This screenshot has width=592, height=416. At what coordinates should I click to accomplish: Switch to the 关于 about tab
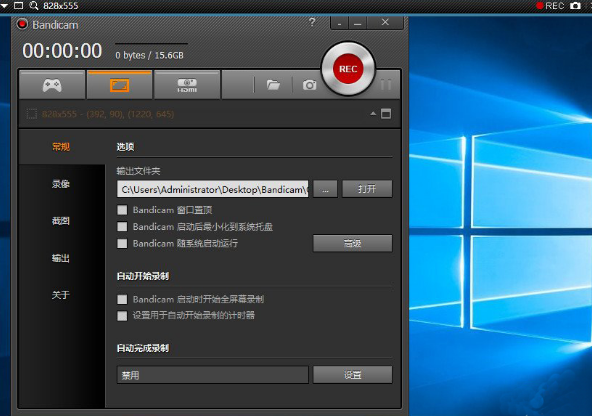(x=61, y=295)
